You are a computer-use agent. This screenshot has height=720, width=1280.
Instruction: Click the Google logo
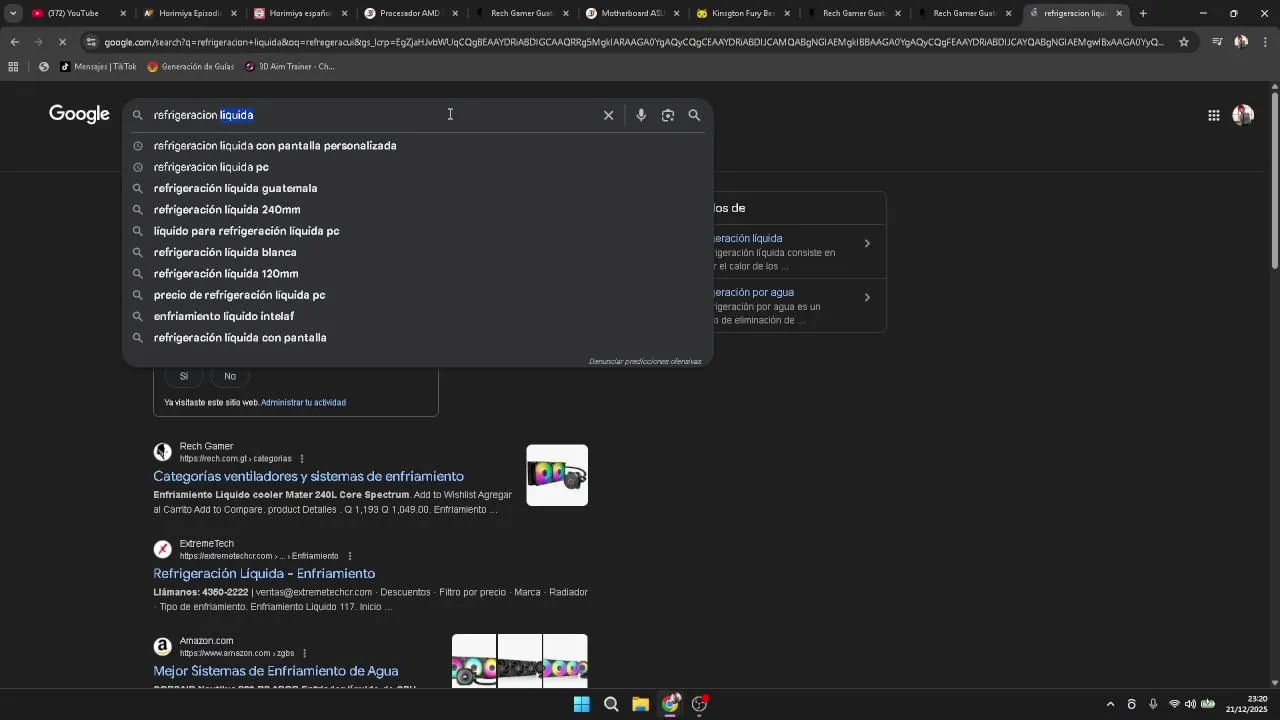(79, 114)
